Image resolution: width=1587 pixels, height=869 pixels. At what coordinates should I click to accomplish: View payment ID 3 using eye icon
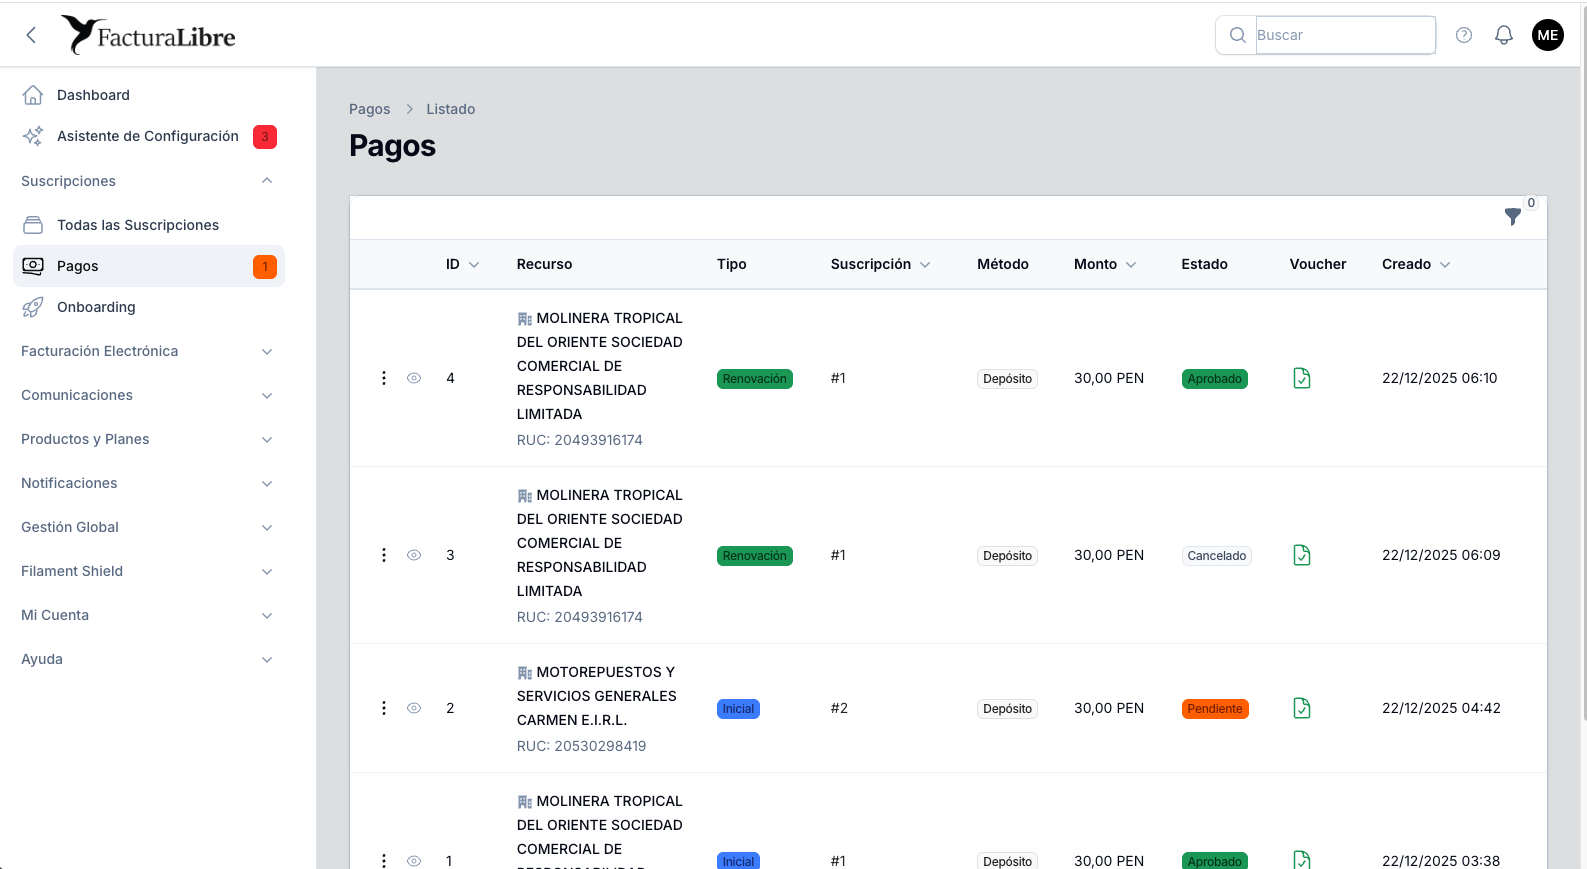coord(414,555)
